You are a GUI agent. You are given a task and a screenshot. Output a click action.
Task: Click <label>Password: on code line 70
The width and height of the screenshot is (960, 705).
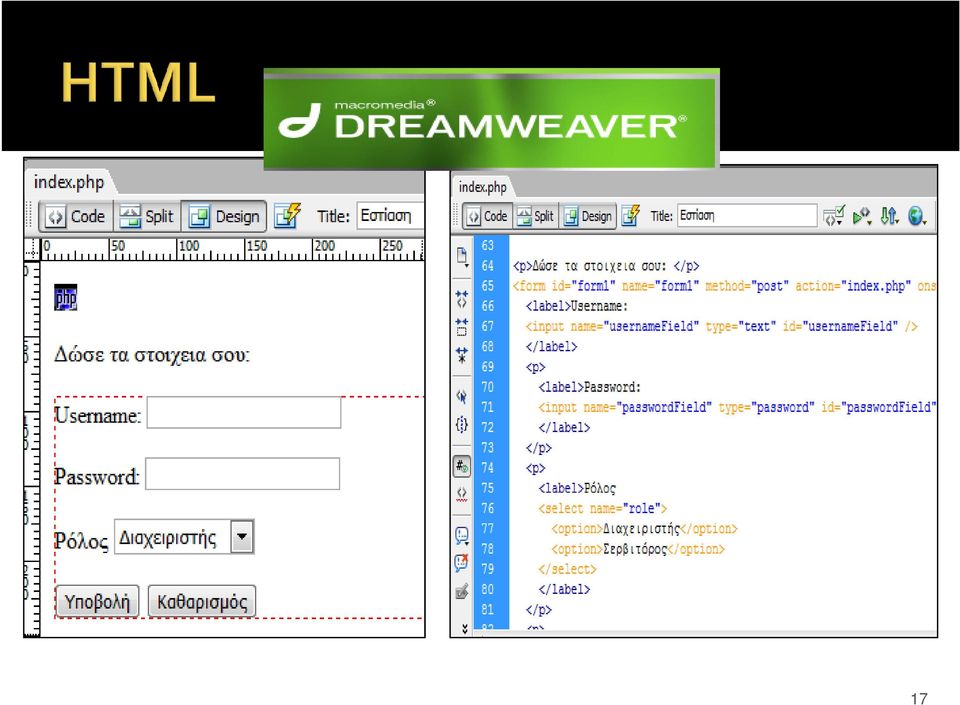click(x=590, y=387)
